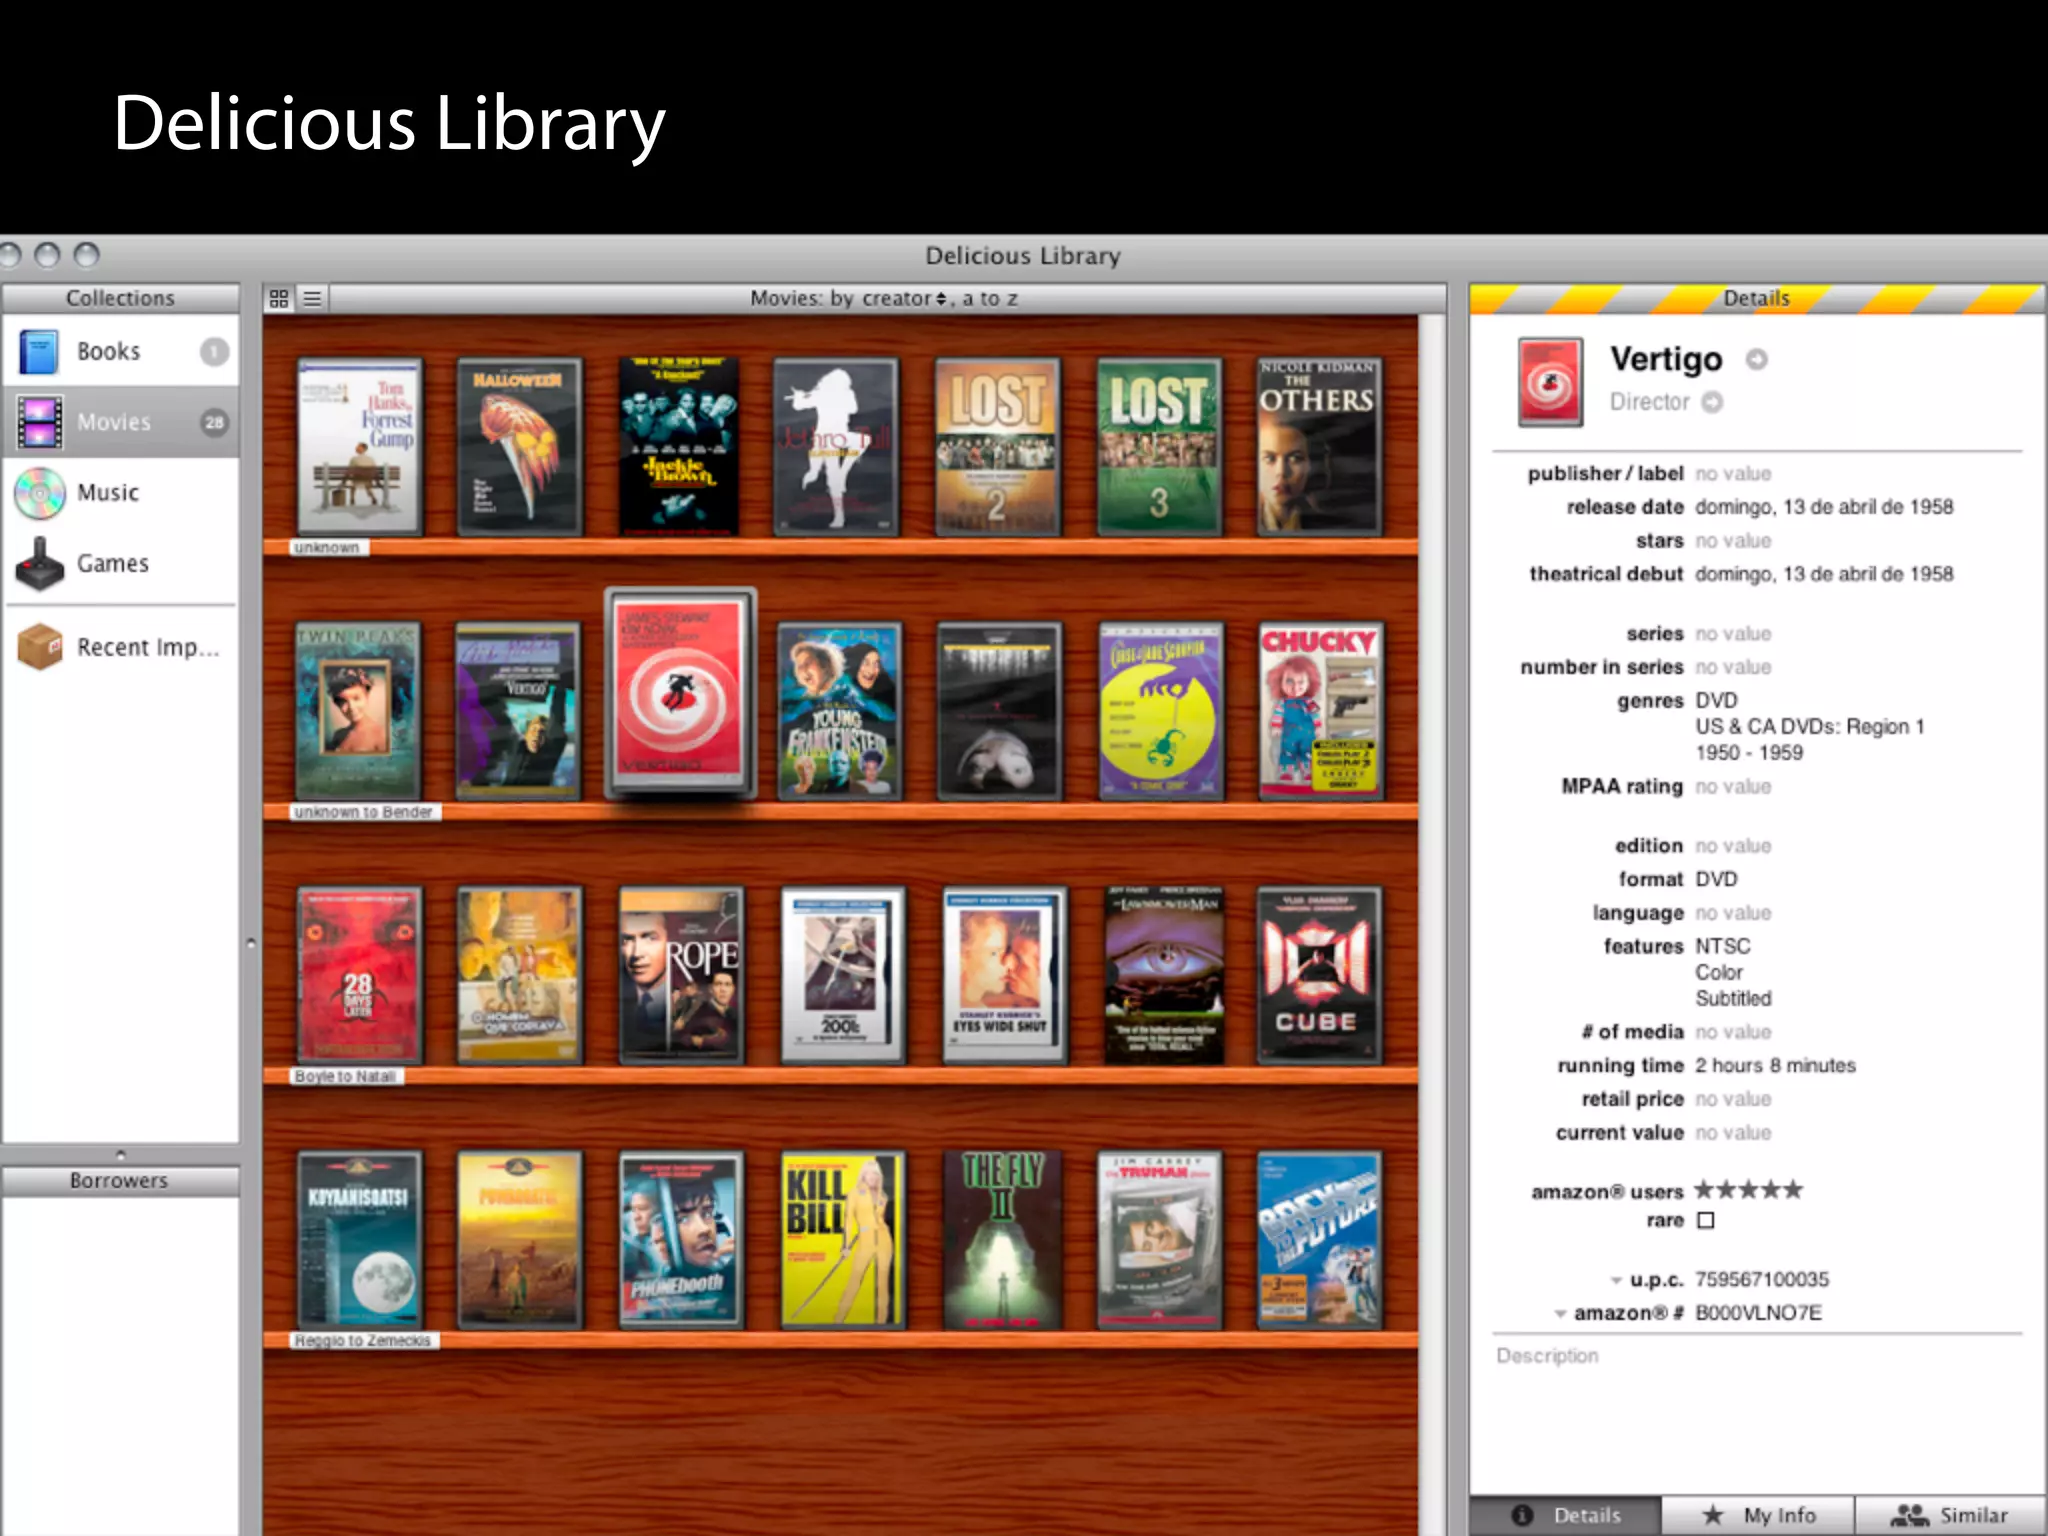Expand the u.p.c. disclosure triangle
This screenshot has width=2048, height=1536.
1616,1281
